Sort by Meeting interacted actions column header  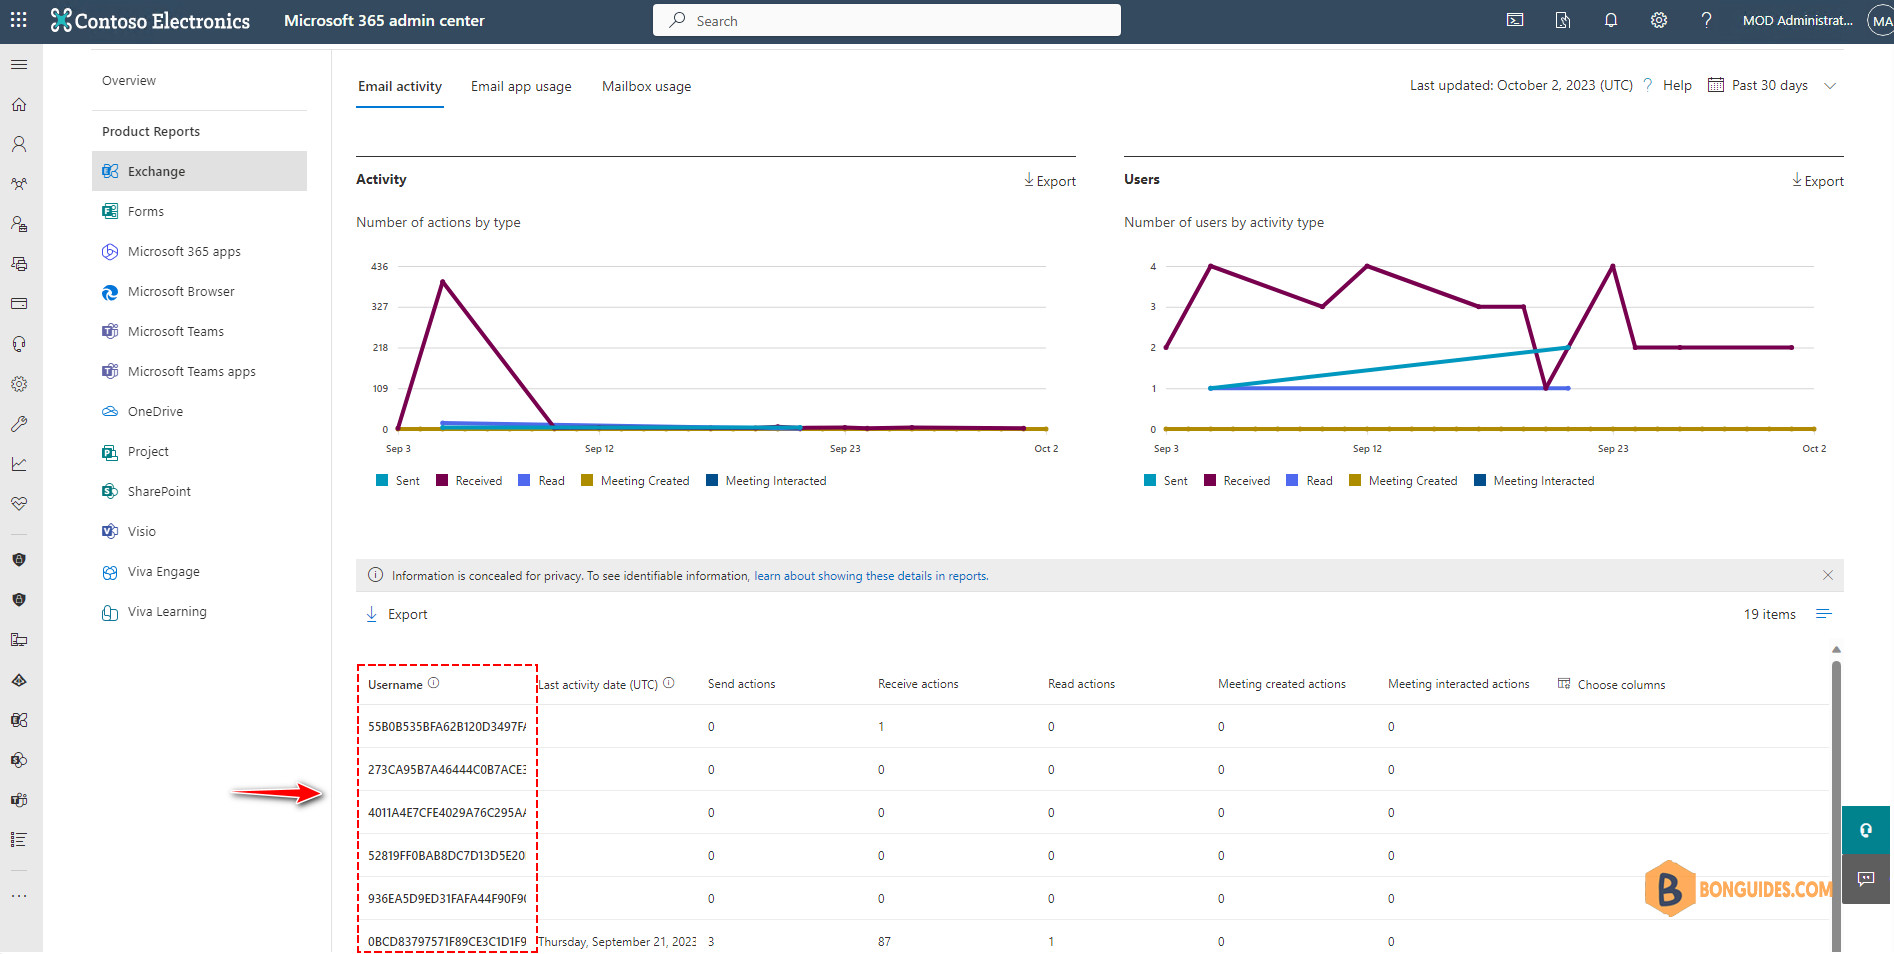pyautogui.click(x=1458, y=684)
